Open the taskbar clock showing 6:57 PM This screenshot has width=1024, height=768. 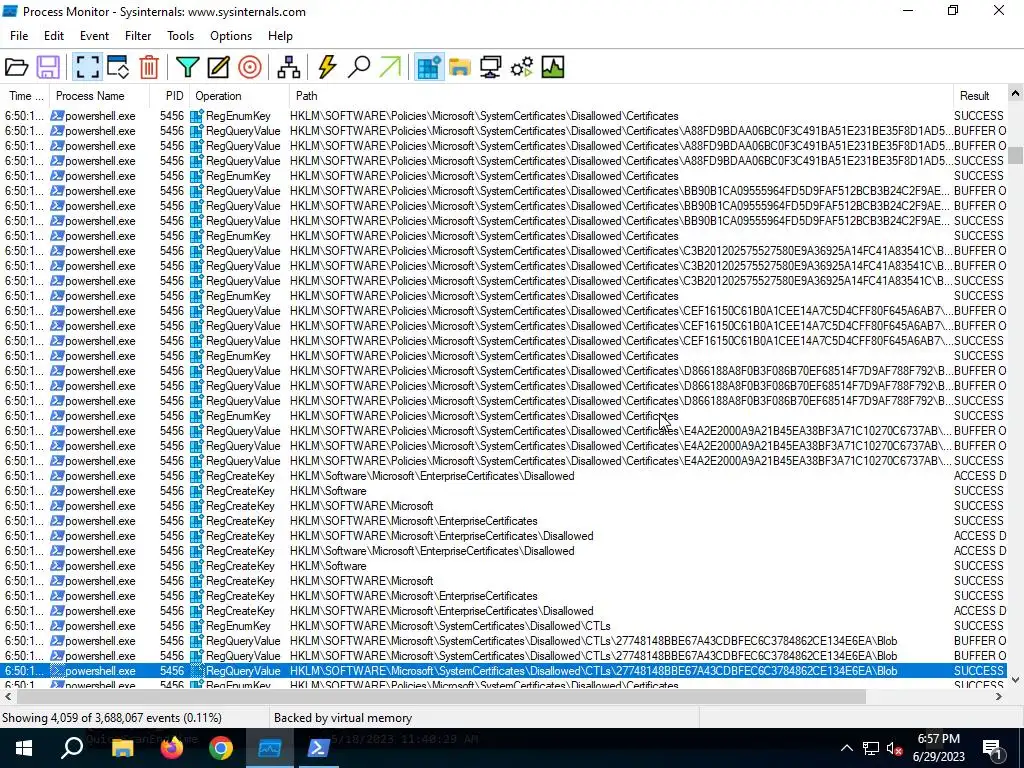(938, 748)
